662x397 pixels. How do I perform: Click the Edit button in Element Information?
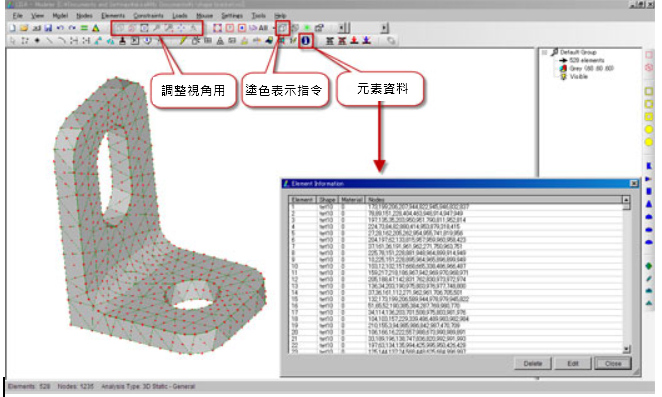(x=572, y=363)
